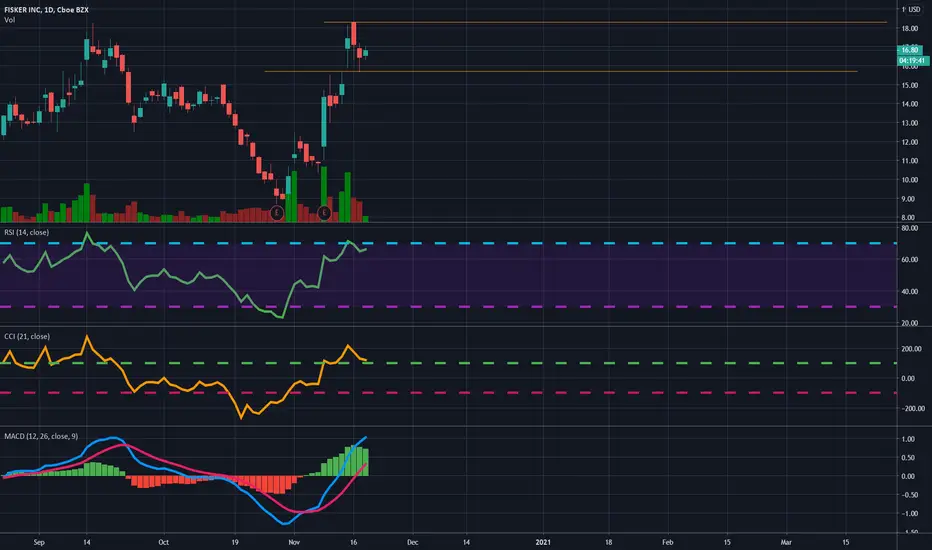Click the 9.00 price axis label

click(x=910, y=199)
